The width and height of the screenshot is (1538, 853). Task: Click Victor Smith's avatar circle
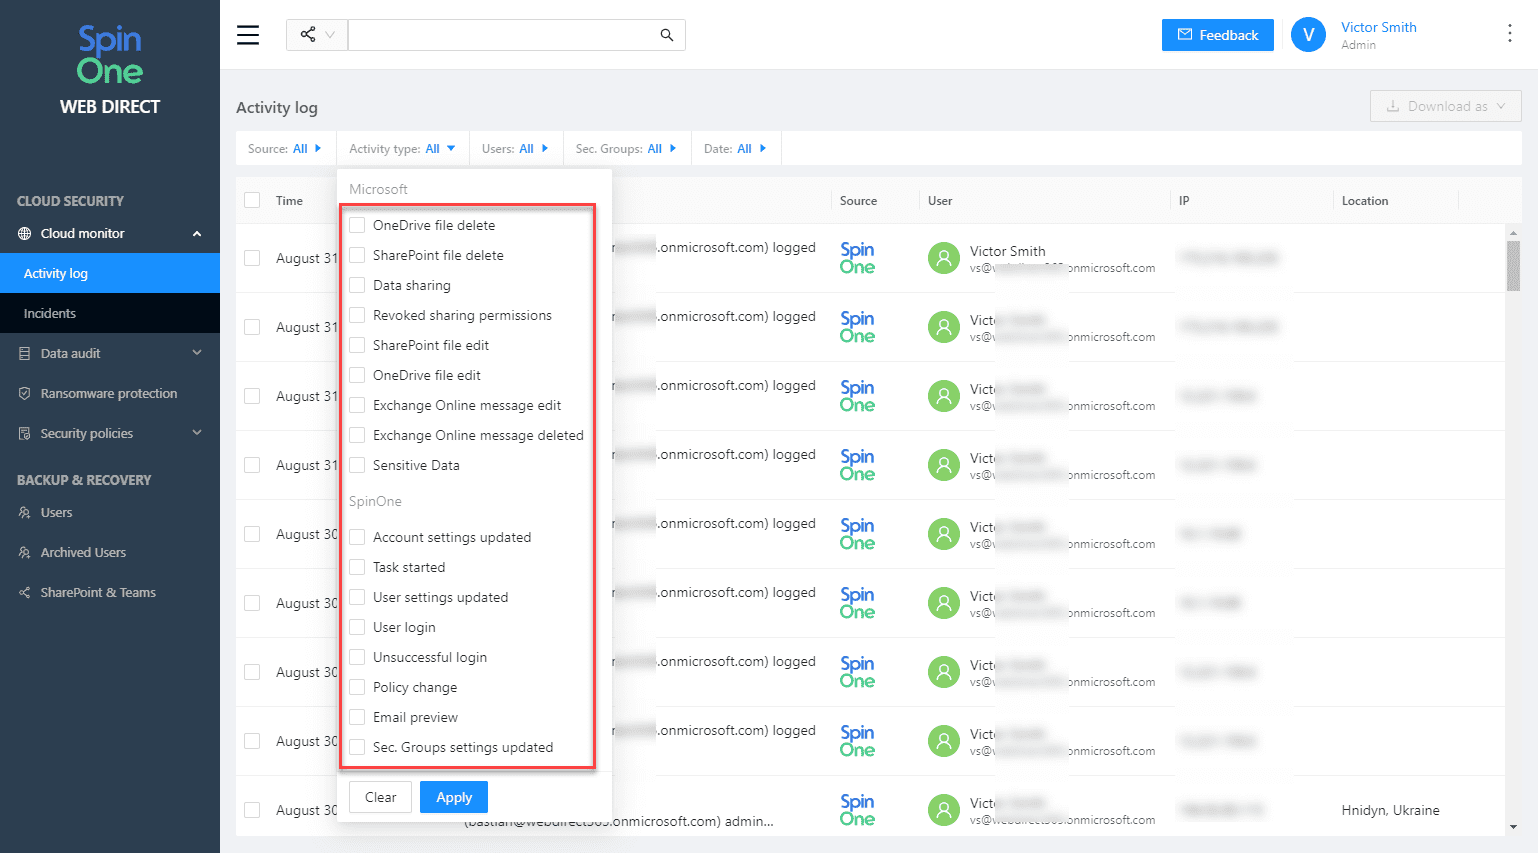click(1308, 35)
